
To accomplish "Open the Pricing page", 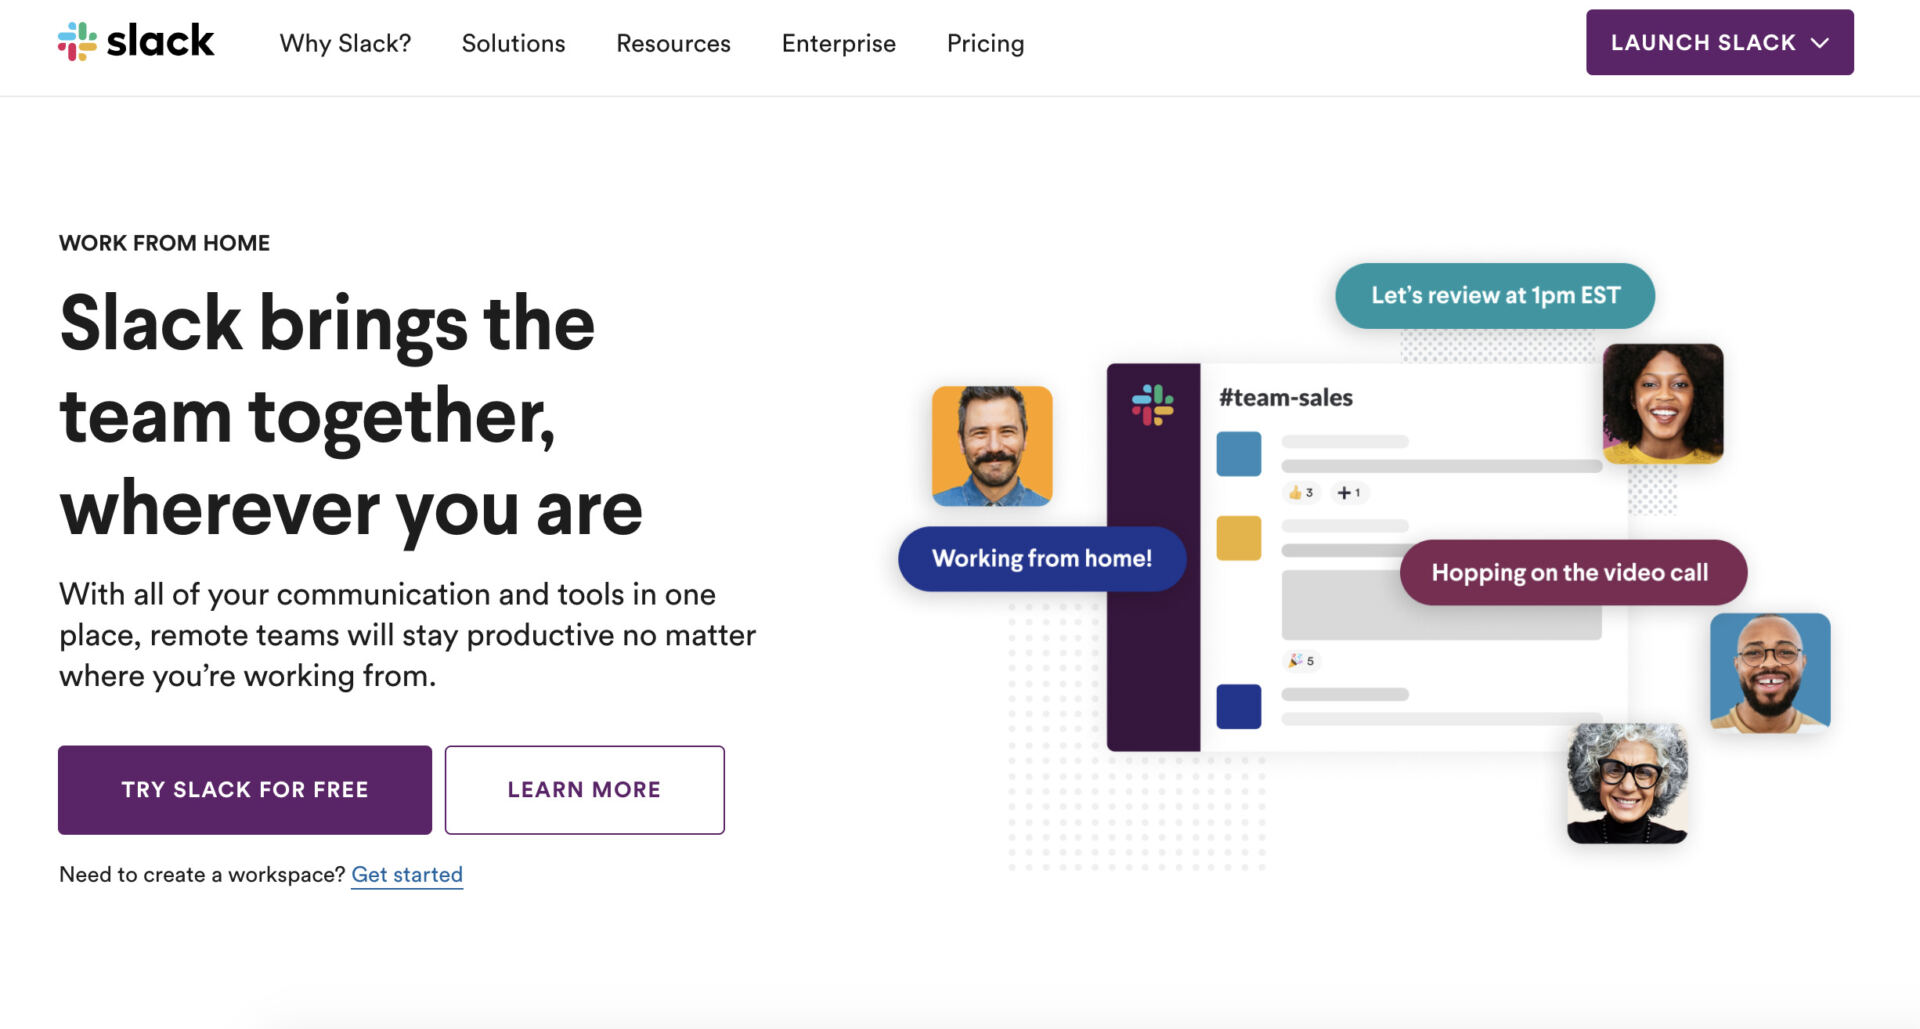I will [985, 43].
